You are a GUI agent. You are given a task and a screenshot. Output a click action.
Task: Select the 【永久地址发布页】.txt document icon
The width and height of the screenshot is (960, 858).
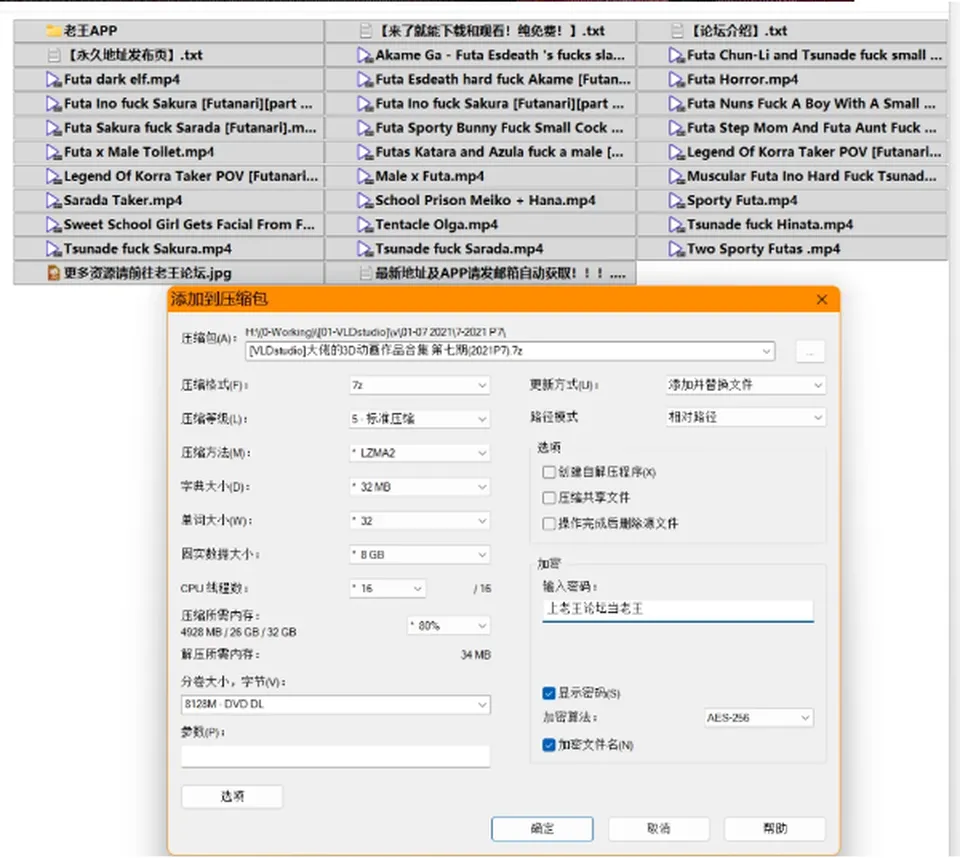[x=54, y=55]
